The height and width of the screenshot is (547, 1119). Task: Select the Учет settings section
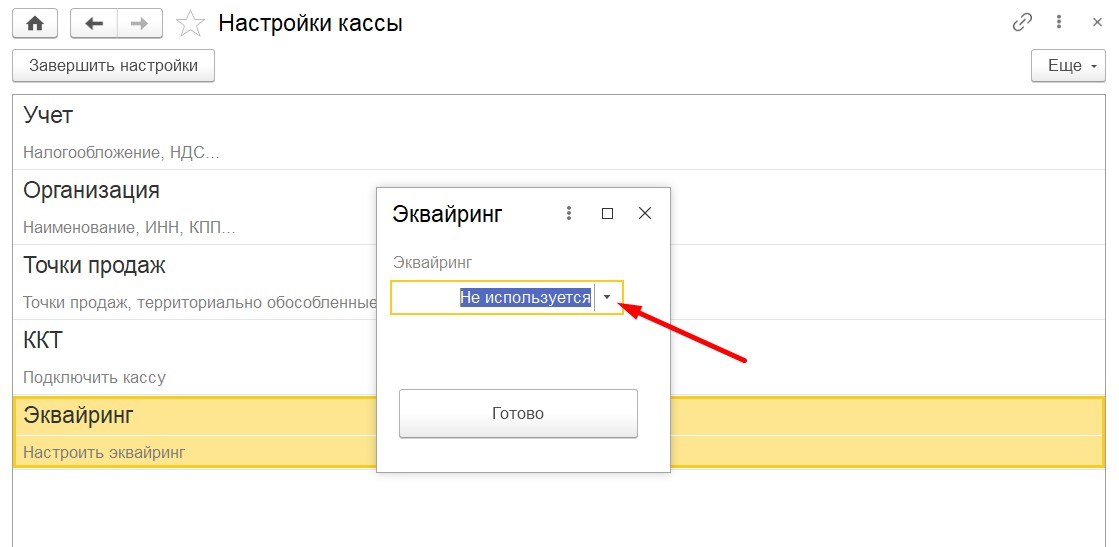tap(559, 133)
